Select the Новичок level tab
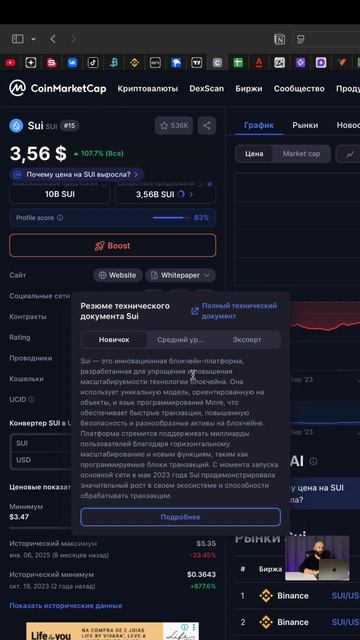The width and height of the screenshot is (360, 640). coord(114,340)
